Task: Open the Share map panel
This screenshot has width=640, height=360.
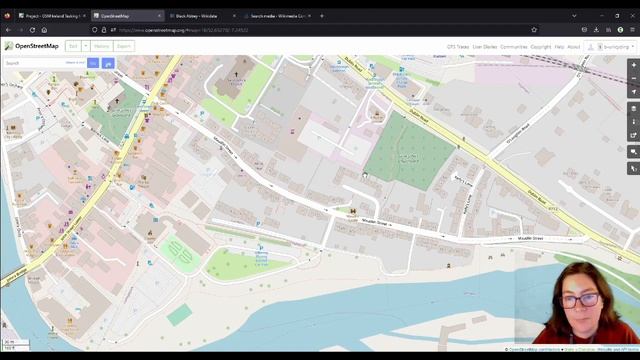Action: (x=633, y=135)
